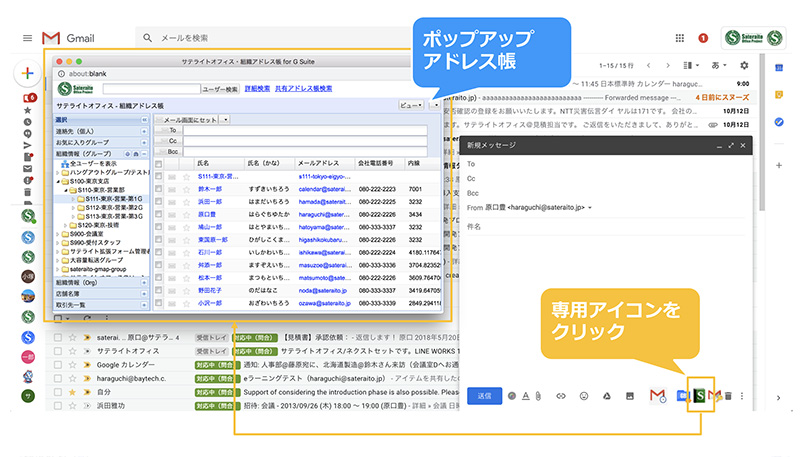The image size is (800, 457).
Task: Insert a link in the compose toolbar
Action: 561,396
